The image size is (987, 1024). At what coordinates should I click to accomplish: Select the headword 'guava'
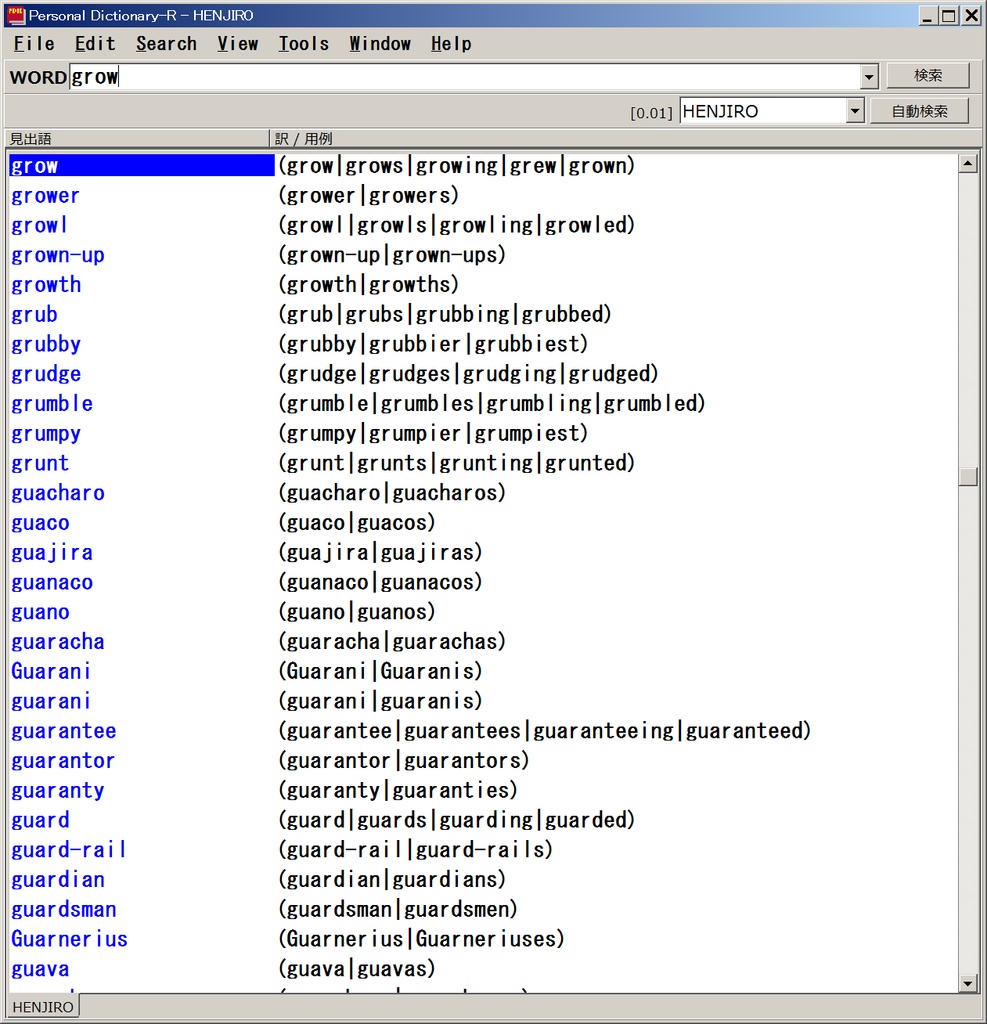(40, 969)
